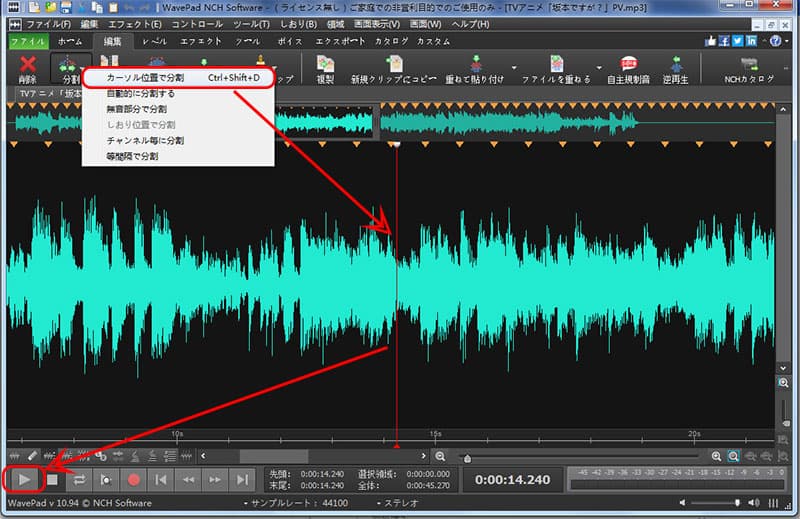Click the thumbs-up like icon
The height and width of the screenshot is (519, 800).
click(710, 41)
